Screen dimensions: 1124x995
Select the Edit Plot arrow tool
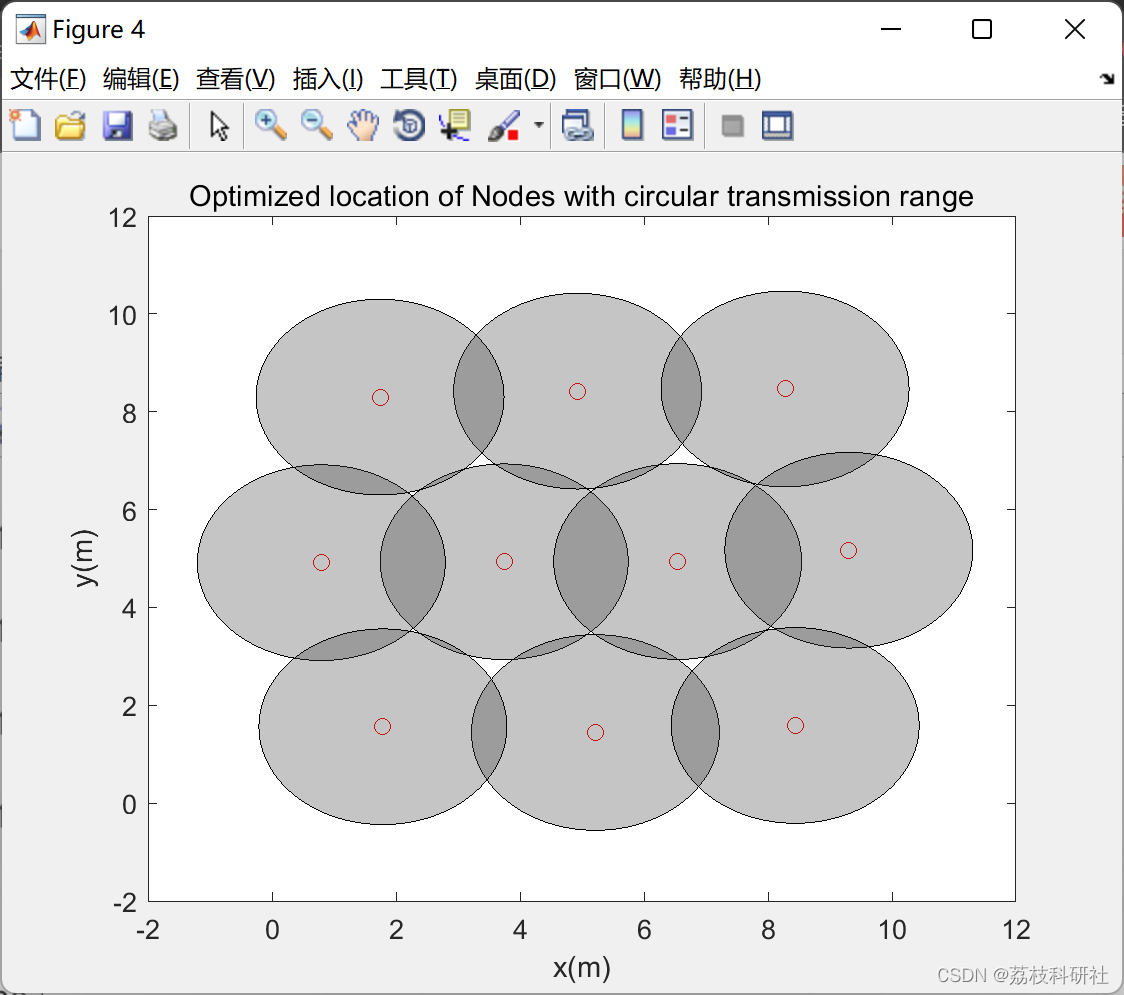tap(219, 125)
